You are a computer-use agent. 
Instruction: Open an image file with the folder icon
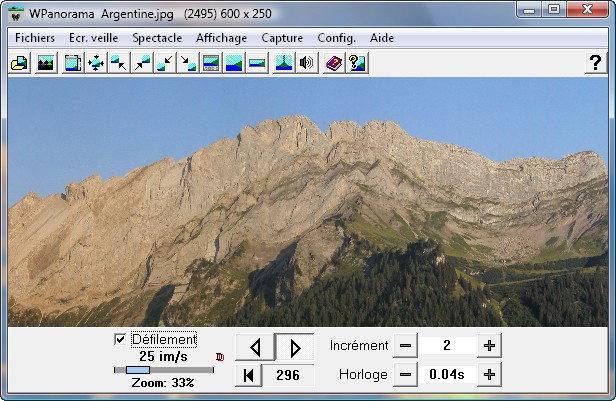[x=20, y=63]
